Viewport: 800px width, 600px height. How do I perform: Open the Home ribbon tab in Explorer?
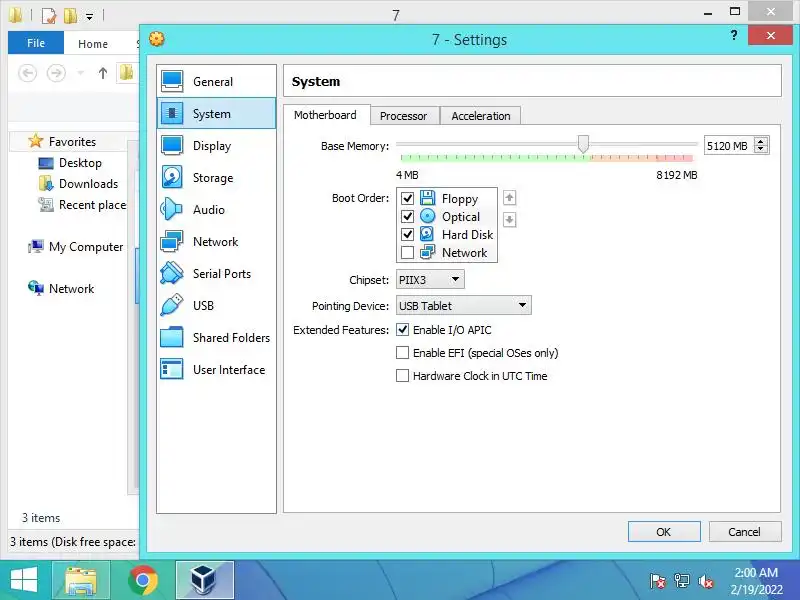pyautogui.click(x=92, y=44)
